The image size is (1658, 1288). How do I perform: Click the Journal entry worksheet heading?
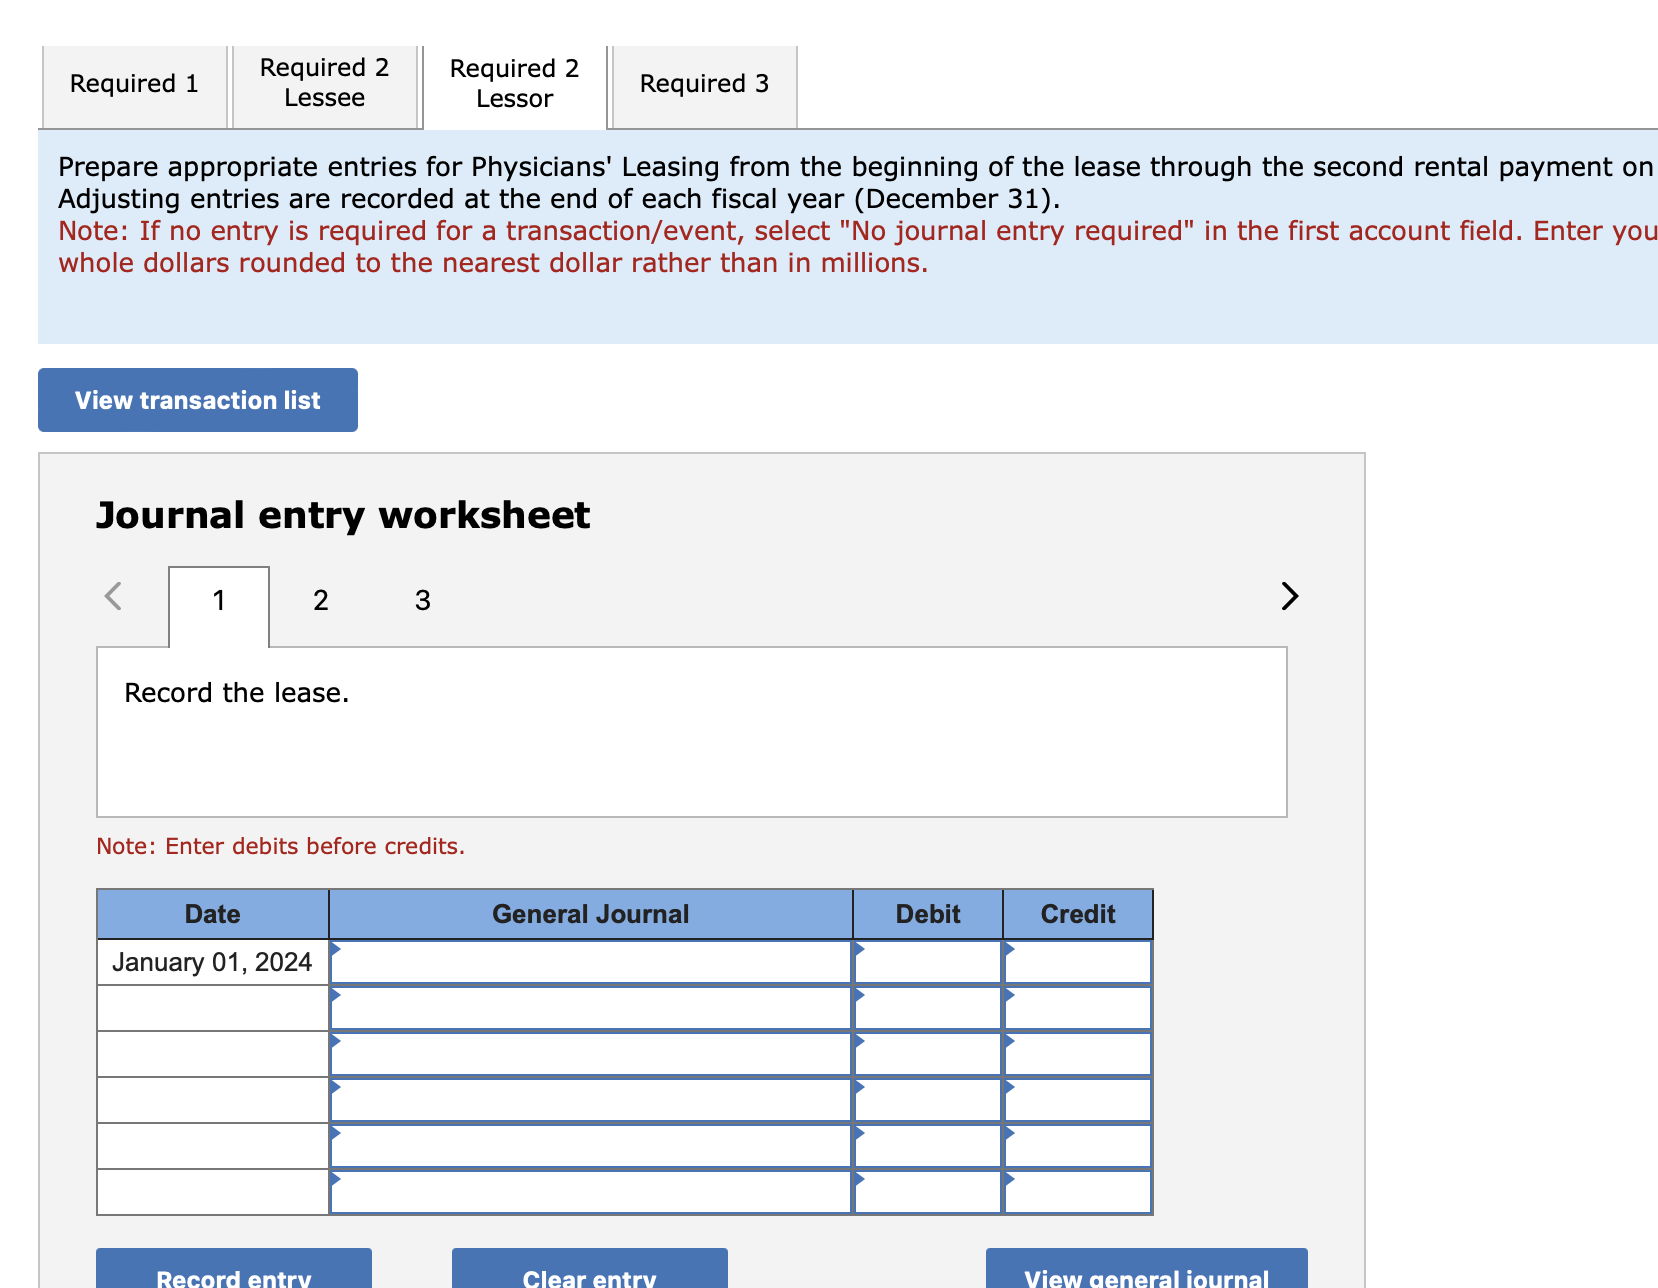pyautogui.click(x=343, y=516)
